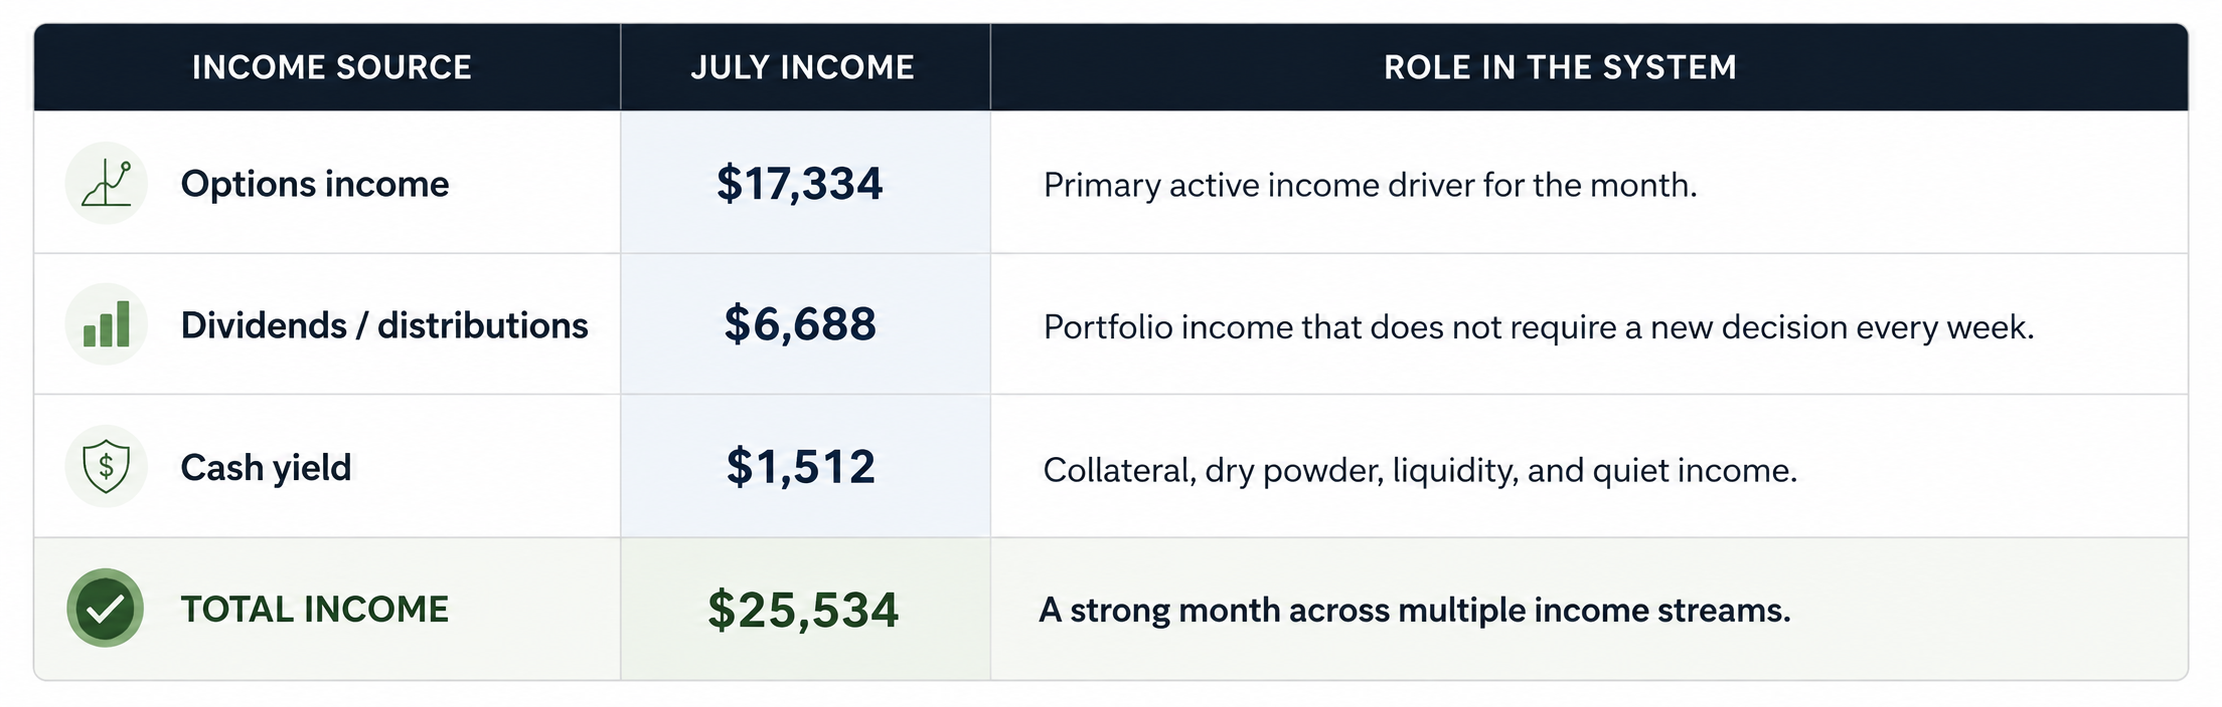Click the $1,512 cash yield amount
The width and height of the screenshot is (2222, 707).
pyautogui.click(x=801, y=466)
